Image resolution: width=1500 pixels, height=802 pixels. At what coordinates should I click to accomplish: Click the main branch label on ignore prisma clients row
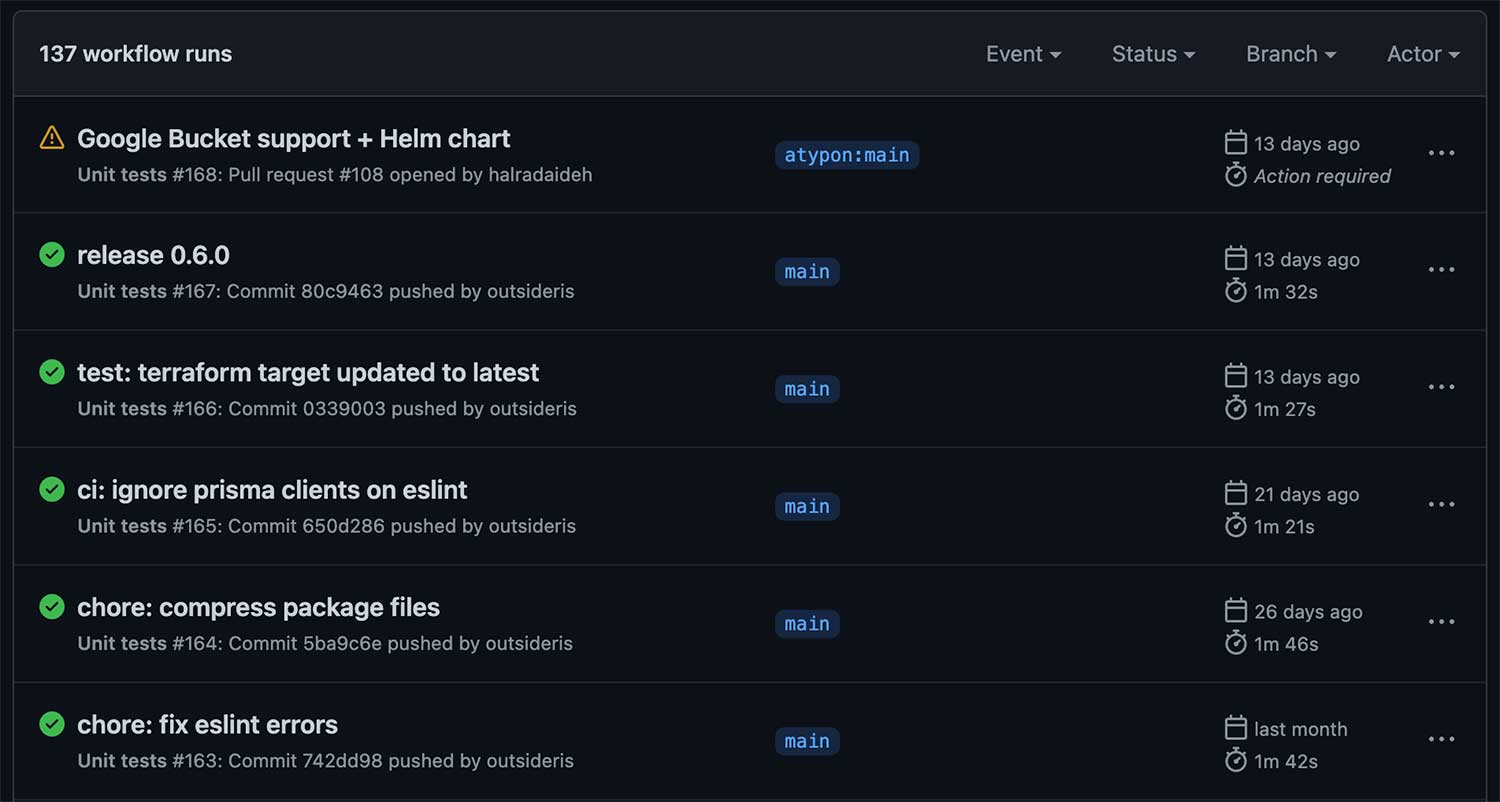807,507
